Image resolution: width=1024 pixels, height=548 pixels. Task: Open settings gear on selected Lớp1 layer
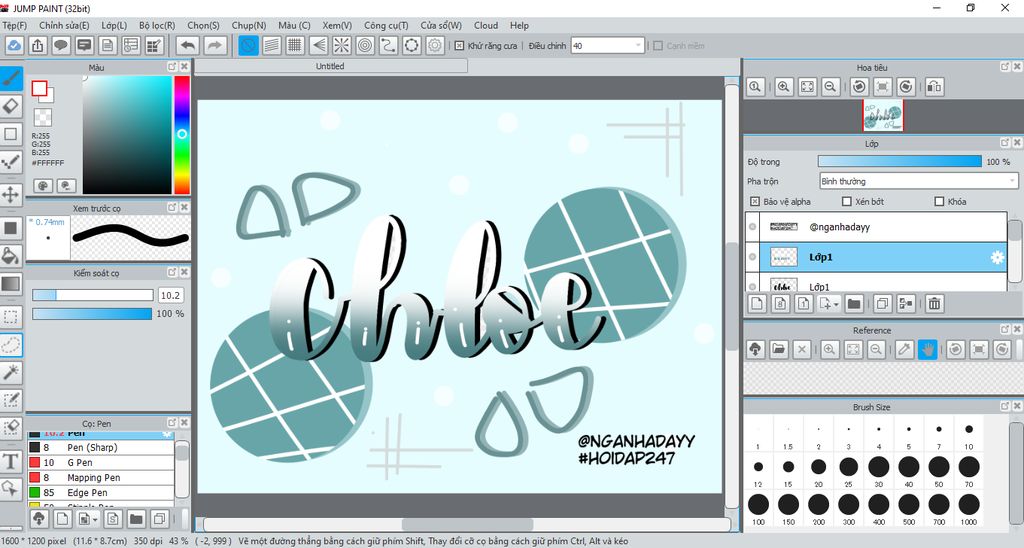point(997,257)
